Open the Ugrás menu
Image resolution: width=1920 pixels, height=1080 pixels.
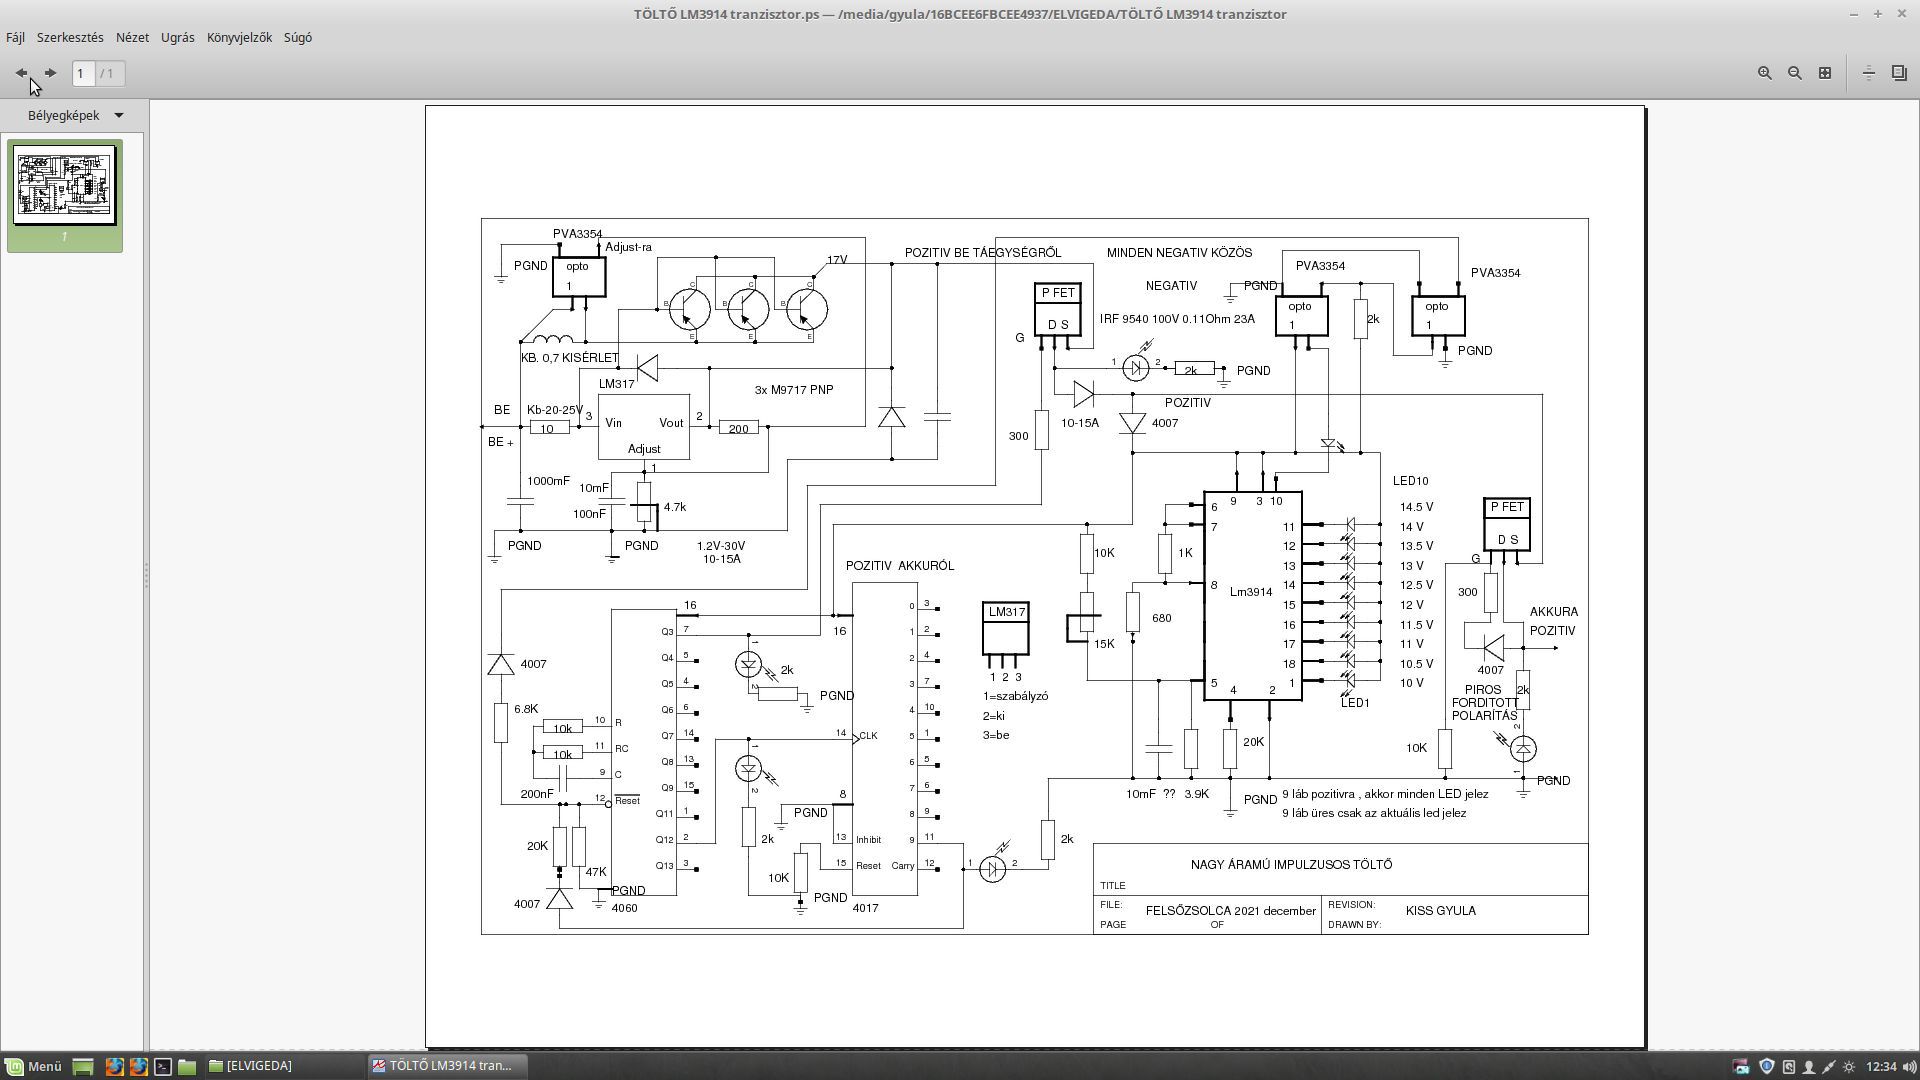pyautogui.click(x=178, y=37)
